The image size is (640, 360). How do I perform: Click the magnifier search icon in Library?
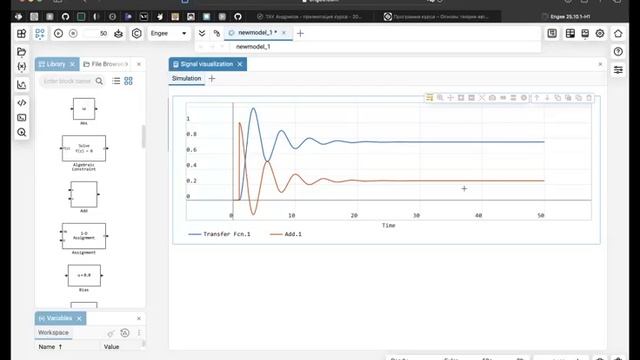[99, 81]
